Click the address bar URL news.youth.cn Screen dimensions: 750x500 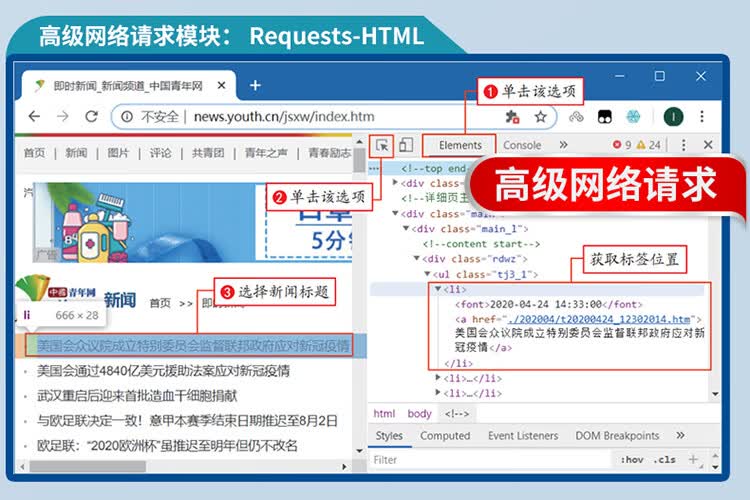point(284,117)
